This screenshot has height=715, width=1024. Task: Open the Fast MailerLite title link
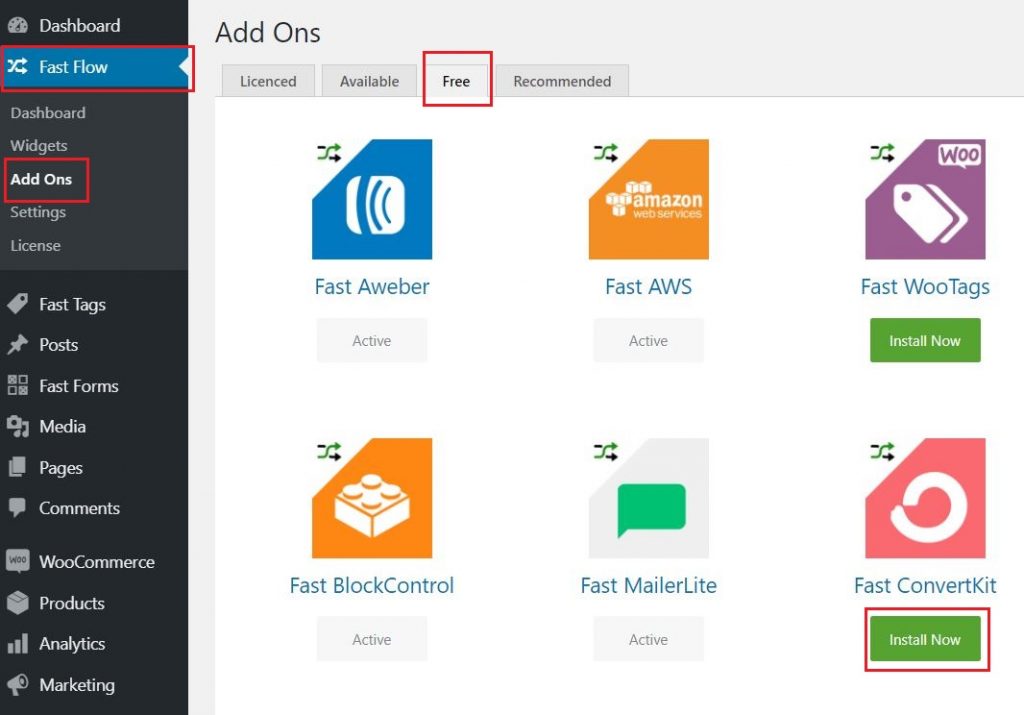[648, 585]
